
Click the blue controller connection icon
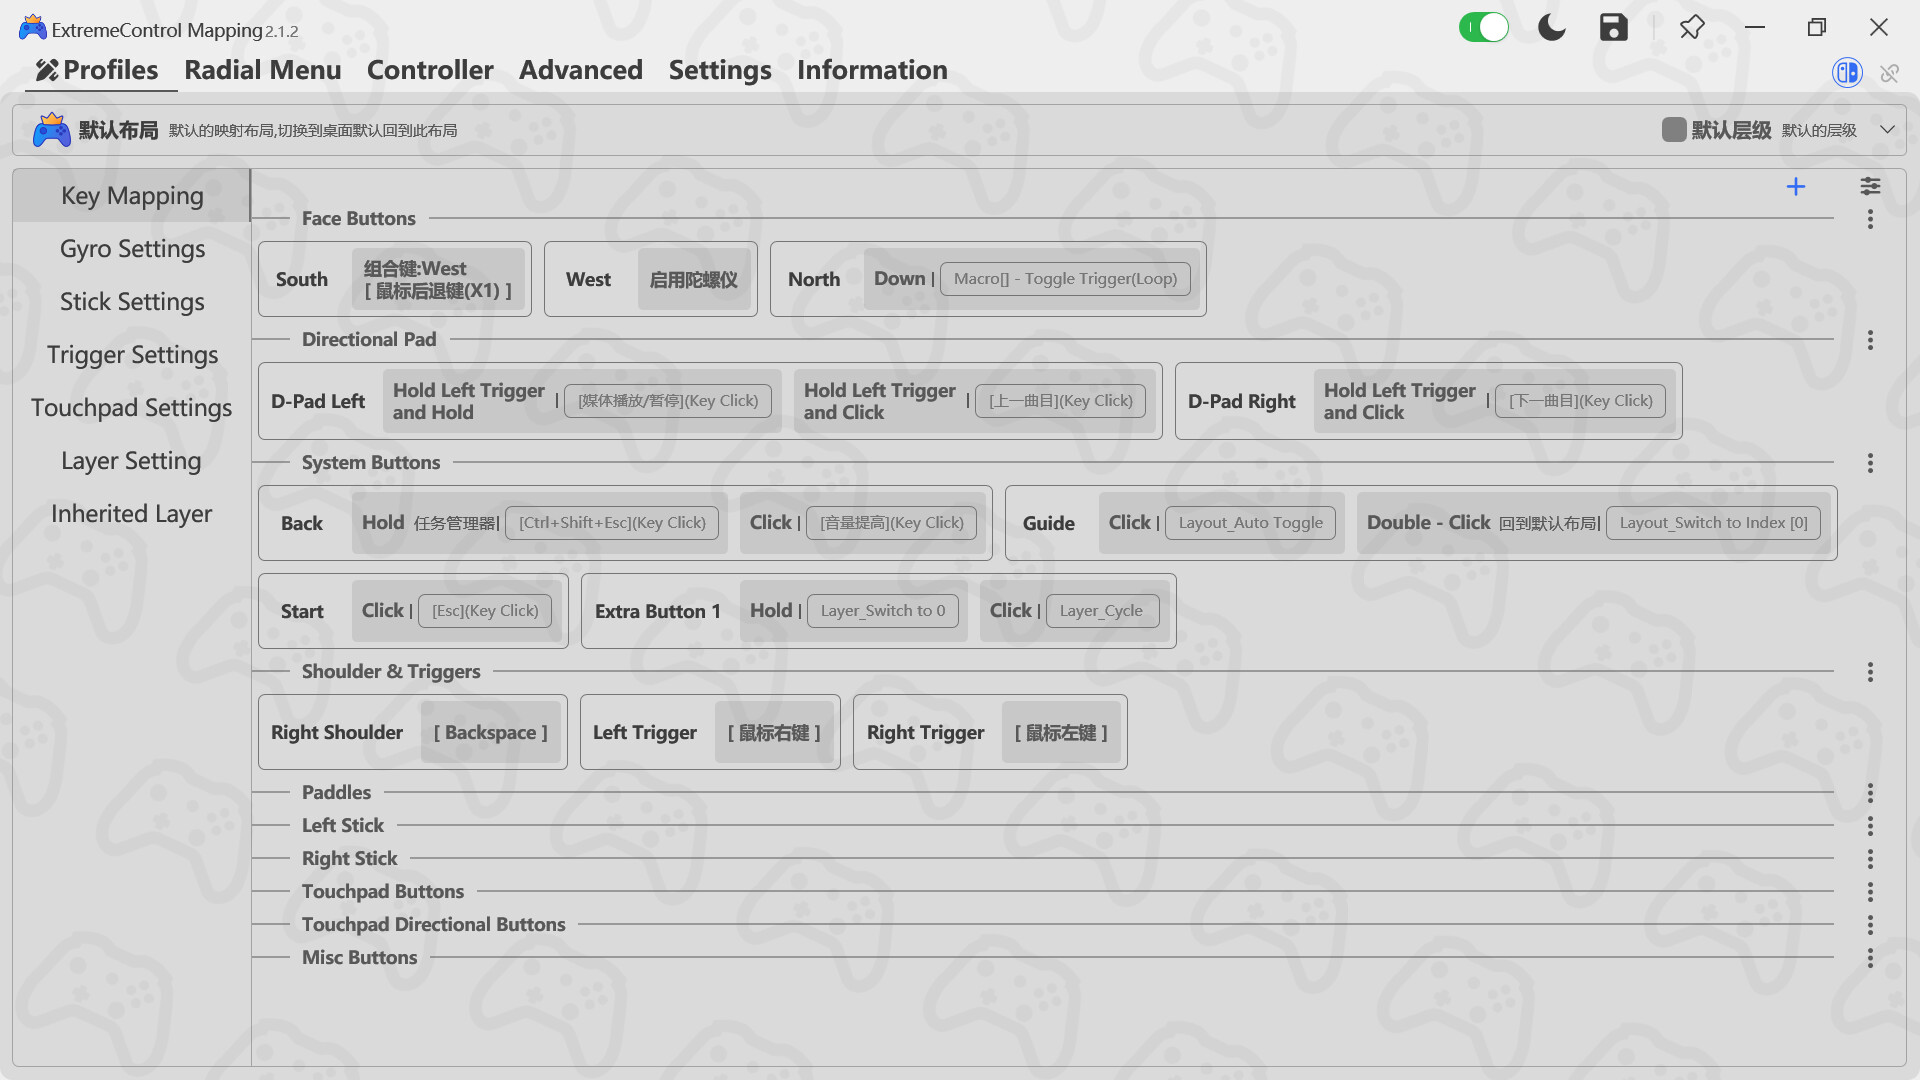[1846, 72]
